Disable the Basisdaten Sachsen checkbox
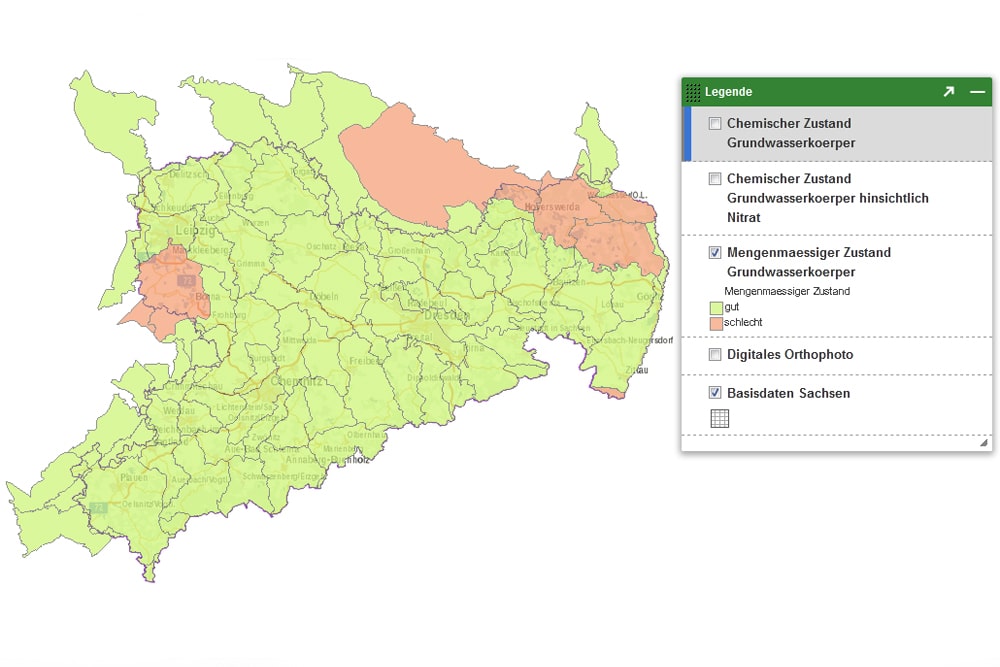The image size is (1000, 667). tap(715, 393)
